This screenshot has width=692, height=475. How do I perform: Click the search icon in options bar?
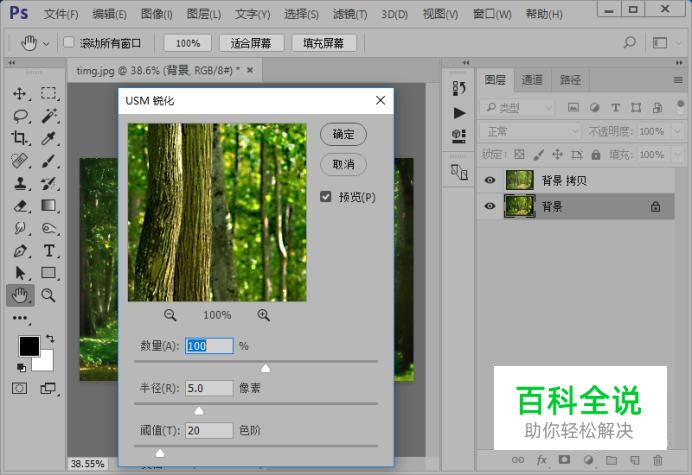click(x=630, y=42)
